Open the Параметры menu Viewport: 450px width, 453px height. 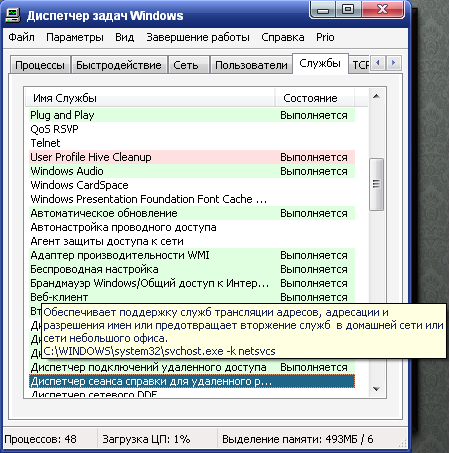[x=75, y=37]
